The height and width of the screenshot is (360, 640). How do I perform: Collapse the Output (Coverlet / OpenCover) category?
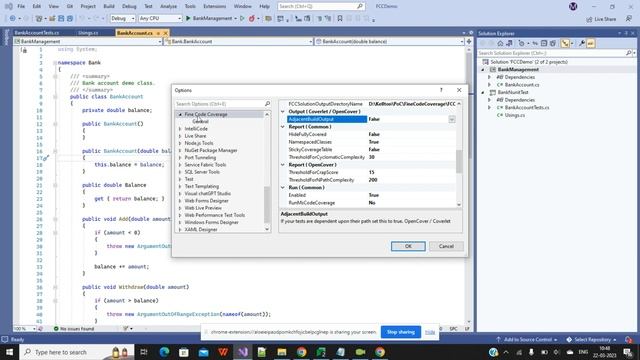click(x=282, y=111)
